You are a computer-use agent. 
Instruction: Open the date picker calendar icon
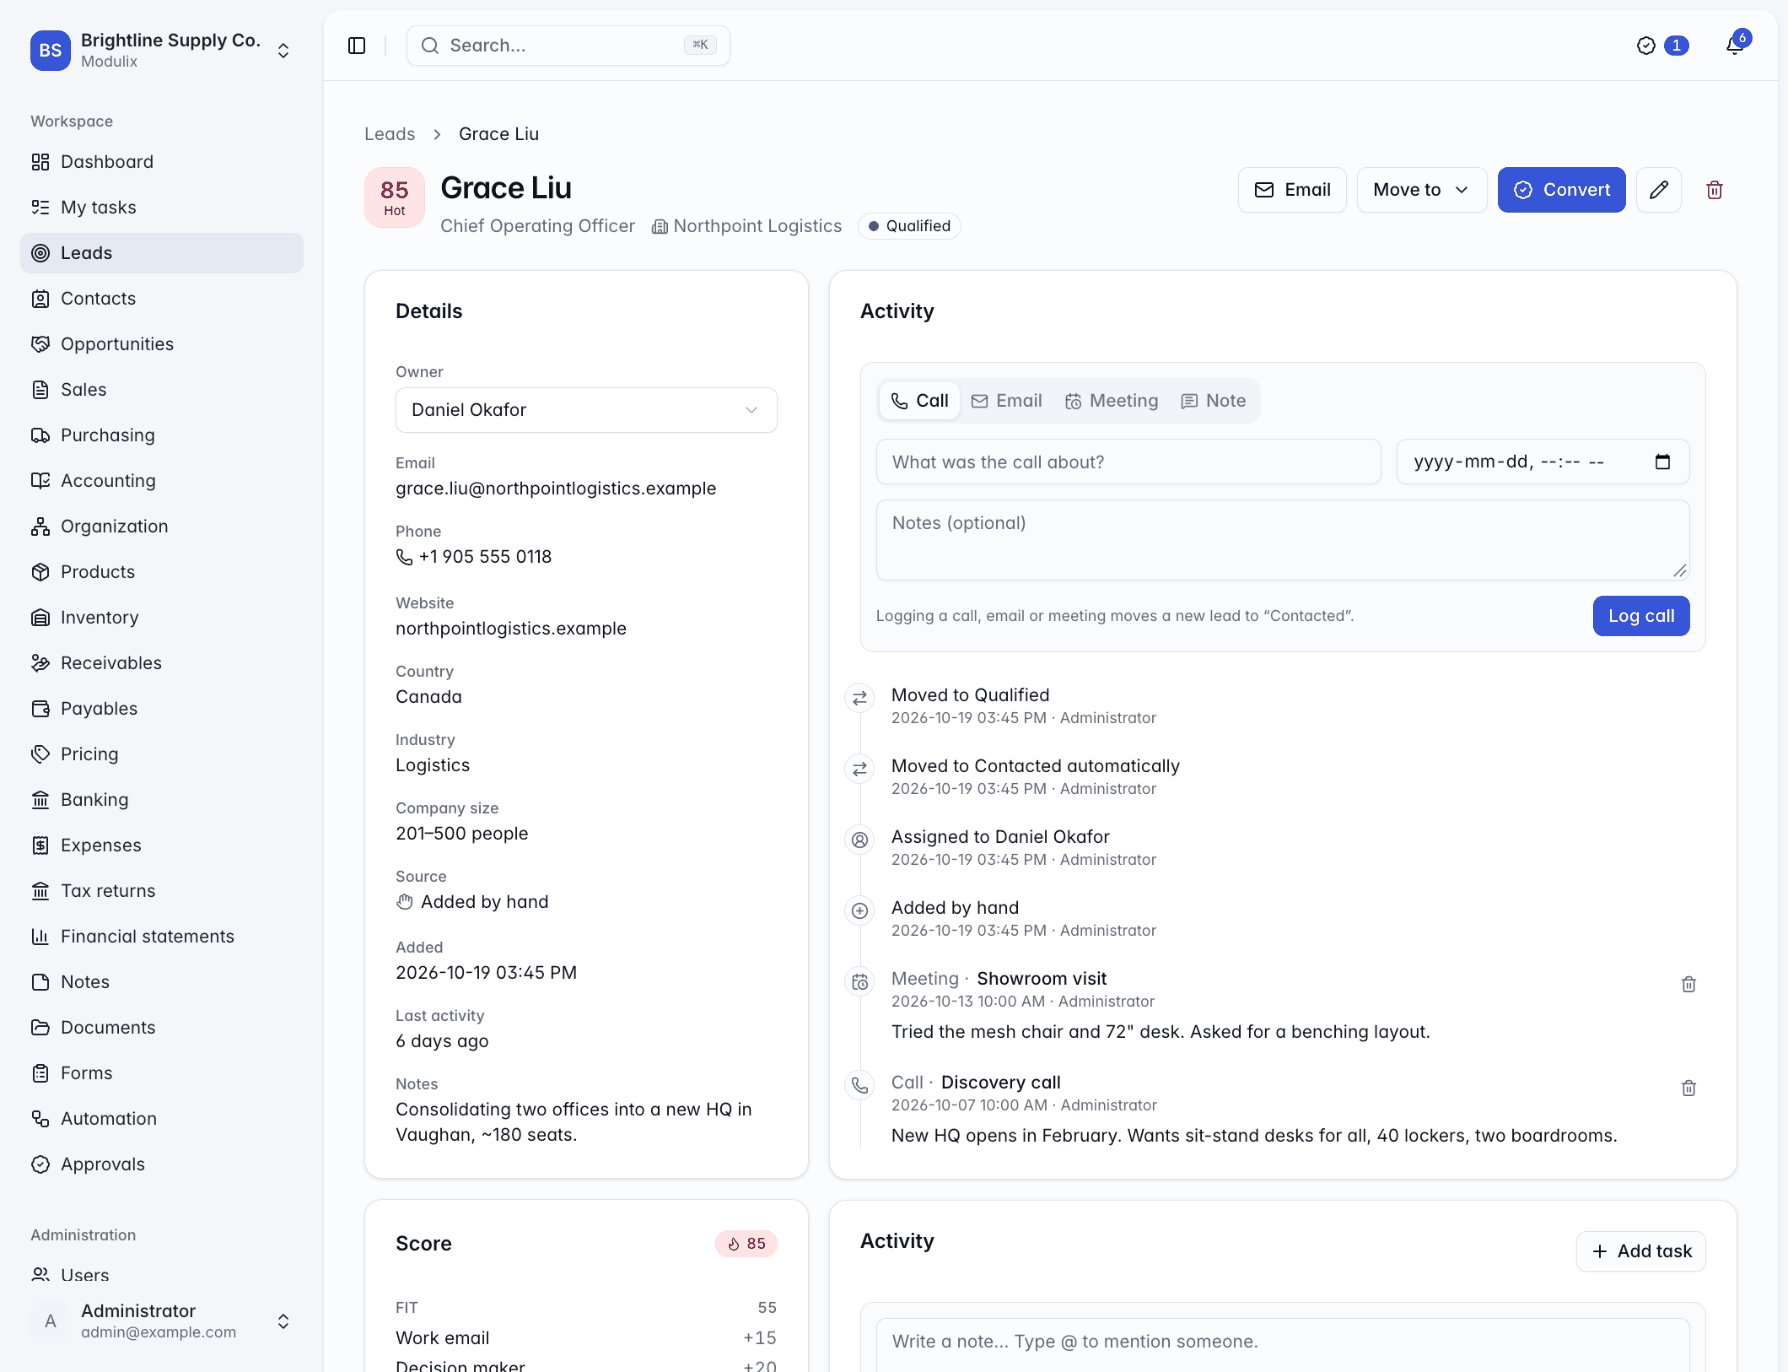click(1663, 462)
